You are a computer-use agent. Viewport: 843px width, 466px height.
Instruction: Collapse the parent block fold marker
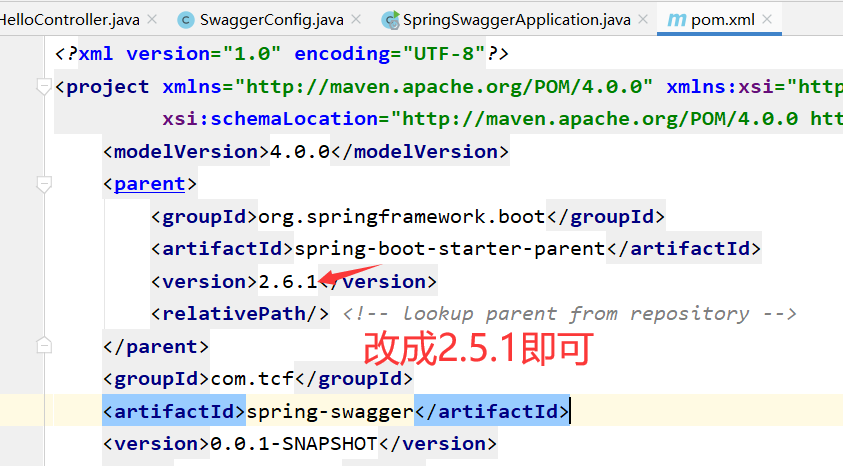tap(44, 184)
